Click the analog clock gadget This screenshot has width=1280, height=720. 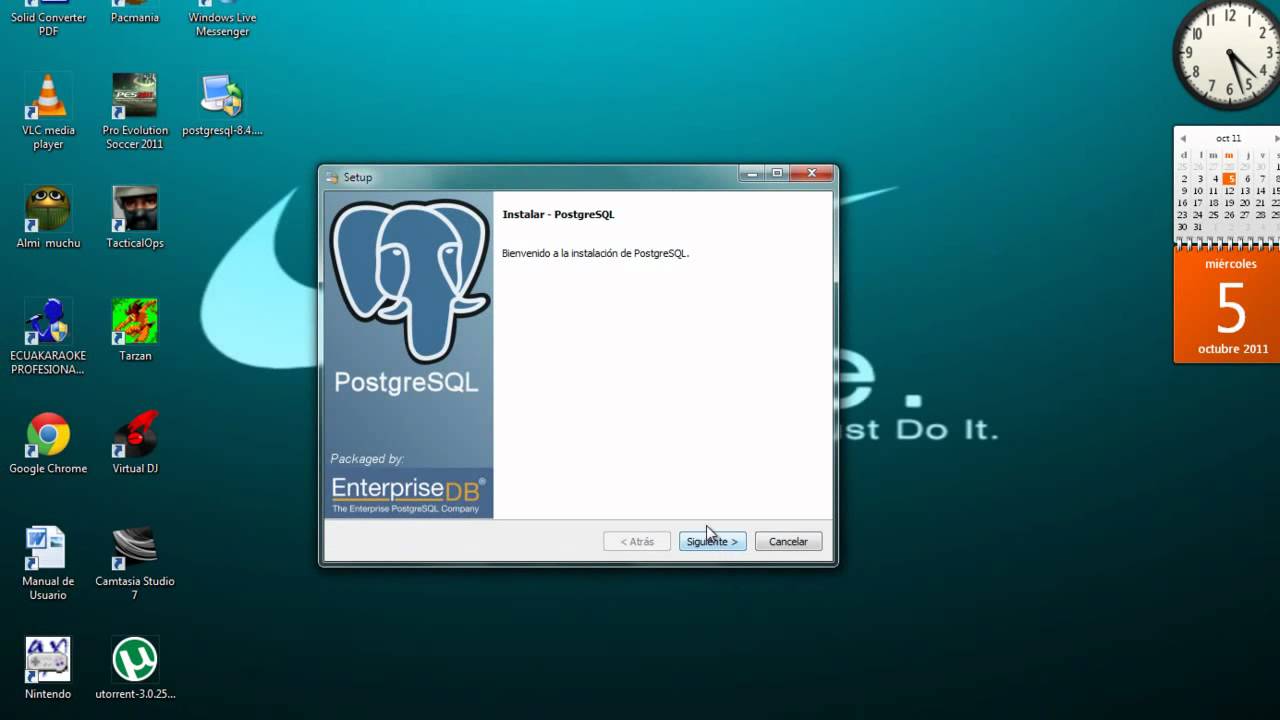coord(1227,56)
